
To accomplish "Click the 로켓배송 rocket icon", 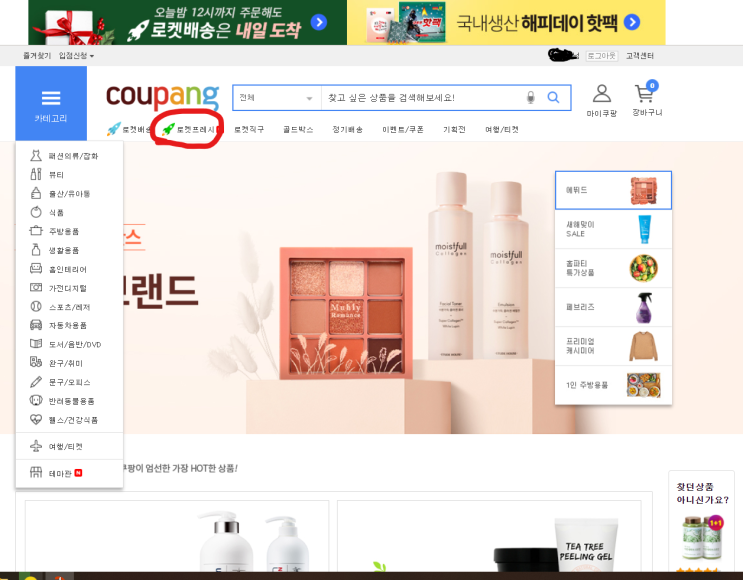I will [x=114, y=129].
